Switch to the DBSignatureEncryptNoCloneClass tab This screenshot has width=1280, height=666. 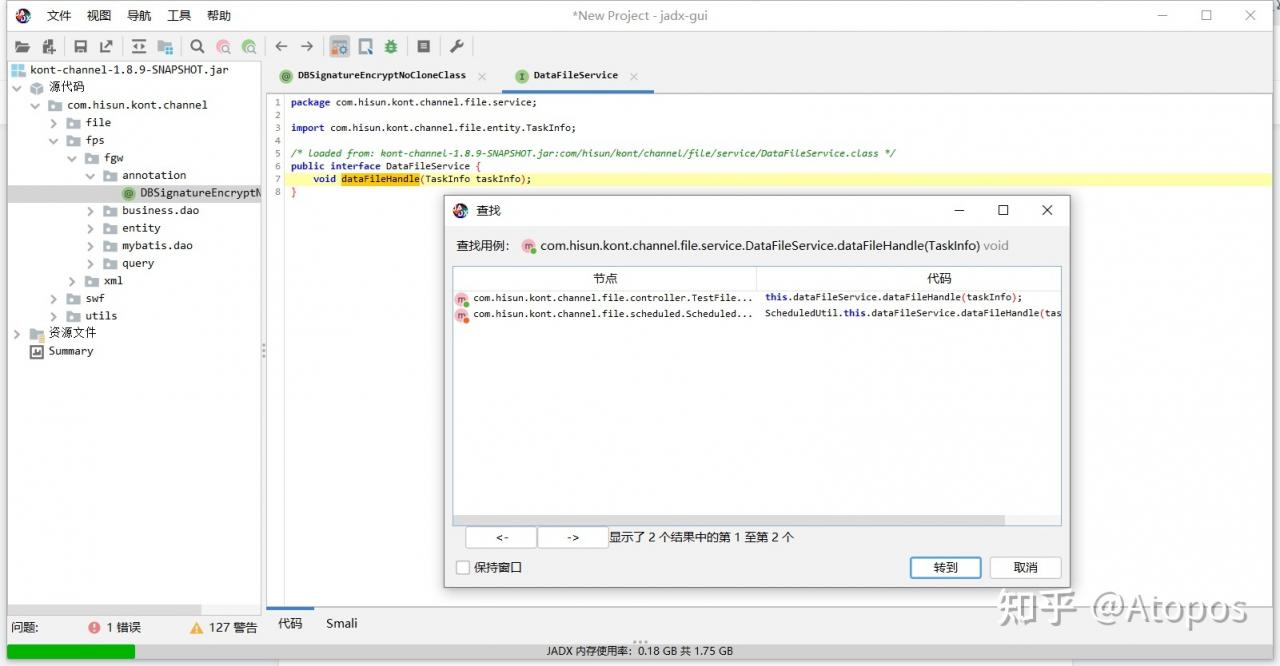[382, 76]
